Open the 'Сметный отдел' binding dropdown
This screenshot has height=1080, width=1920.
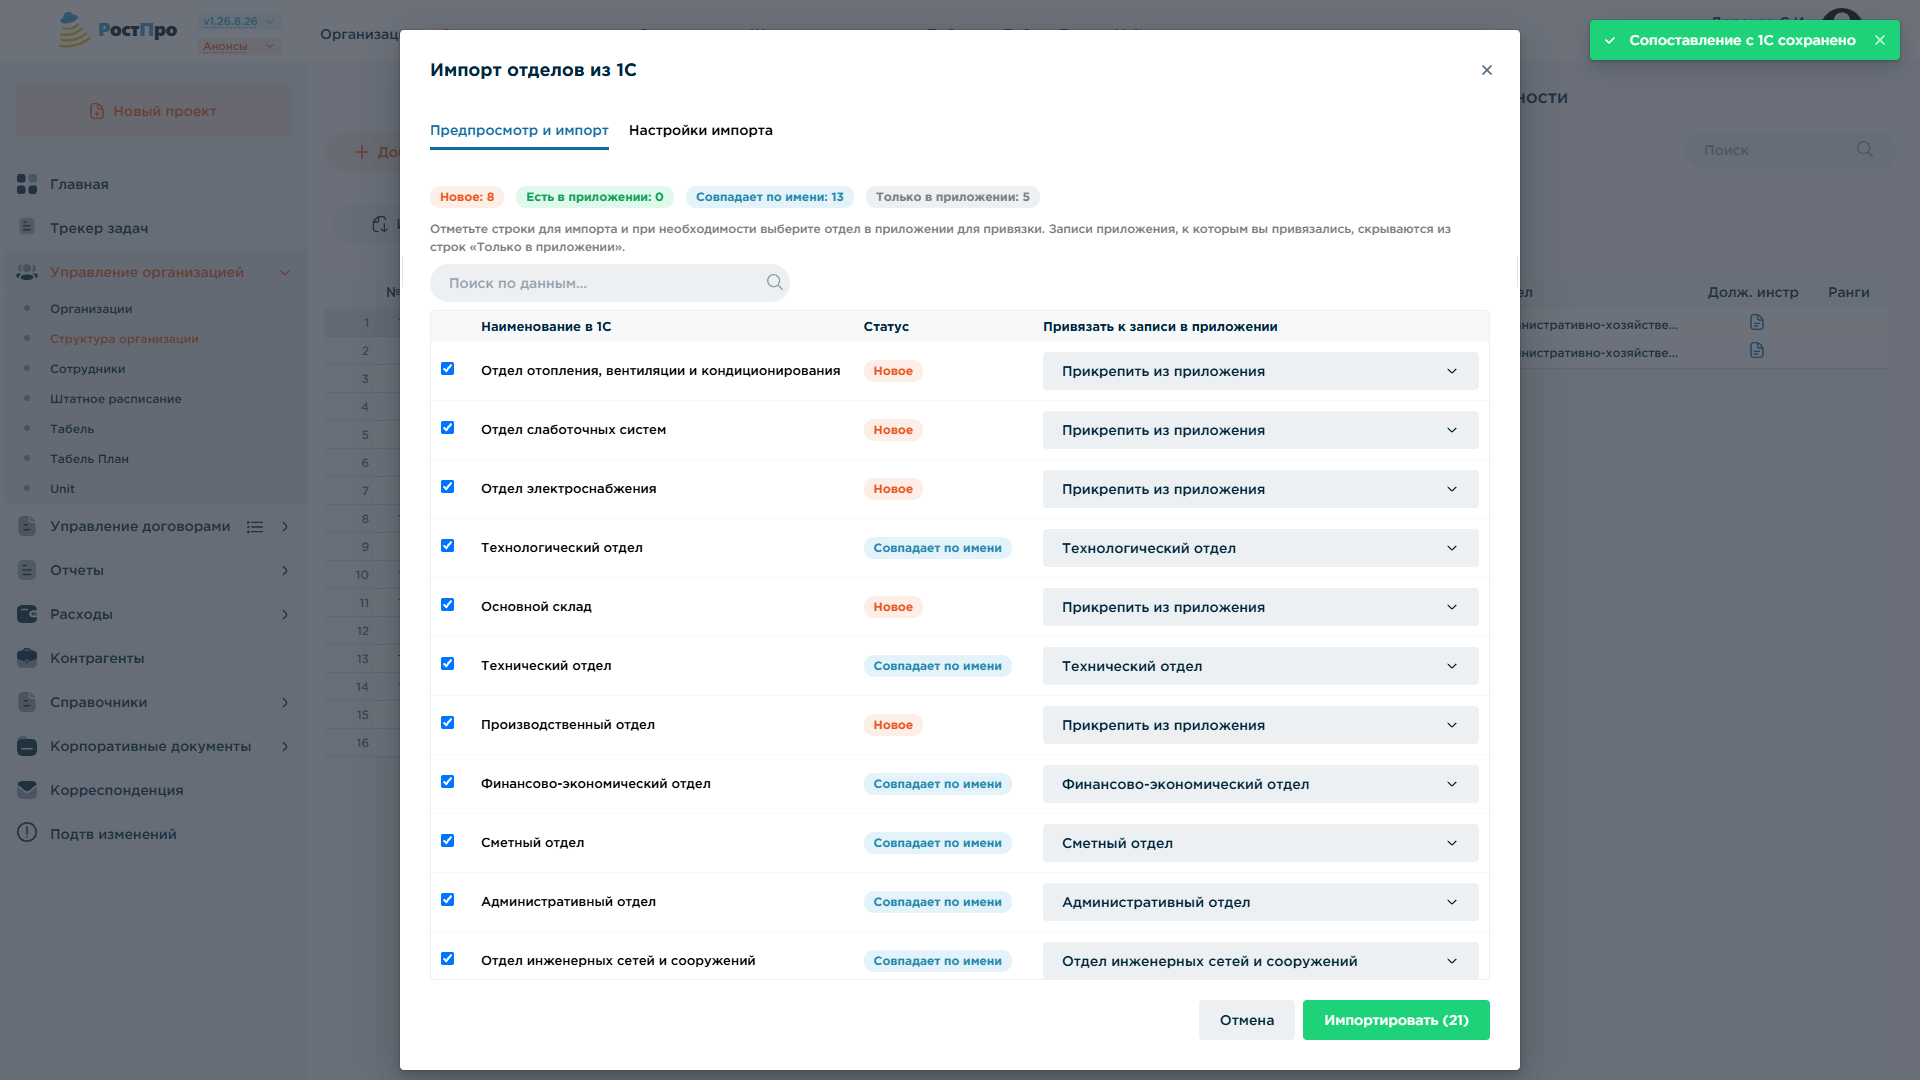[x=1260, y=843]
